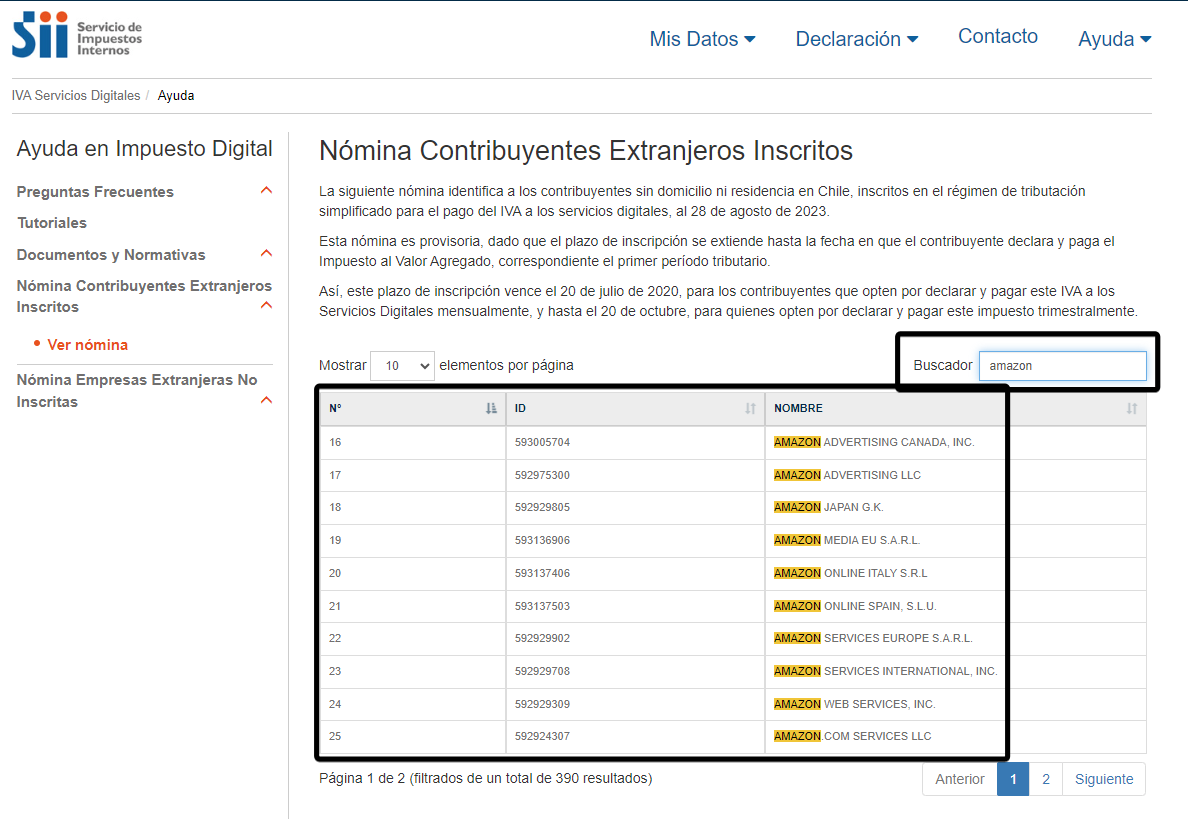Image resolution: width=1188 pixels, height=819 pixels.
Task: Sort table by ID column icon
Action: coord(750,408)
